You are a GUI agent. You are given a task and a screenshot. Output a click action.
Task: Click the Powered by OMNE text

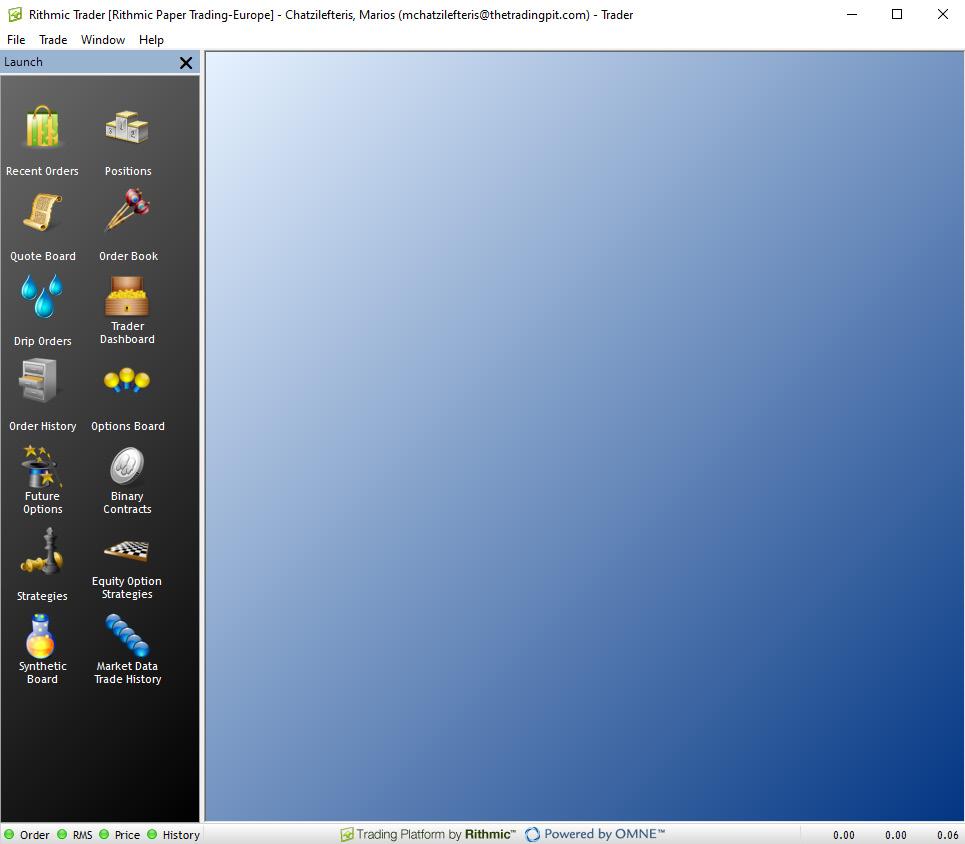[x=604, y=834]
